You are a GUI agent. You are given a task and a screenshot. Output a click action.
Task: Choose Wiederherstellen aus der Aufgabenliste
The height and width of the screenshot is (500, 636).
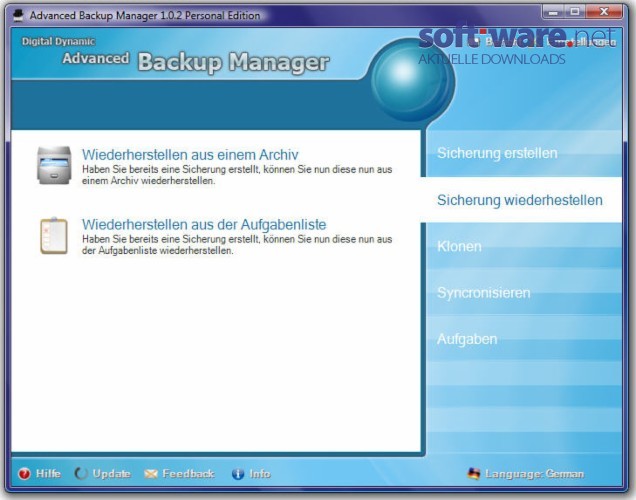(204, 224)
